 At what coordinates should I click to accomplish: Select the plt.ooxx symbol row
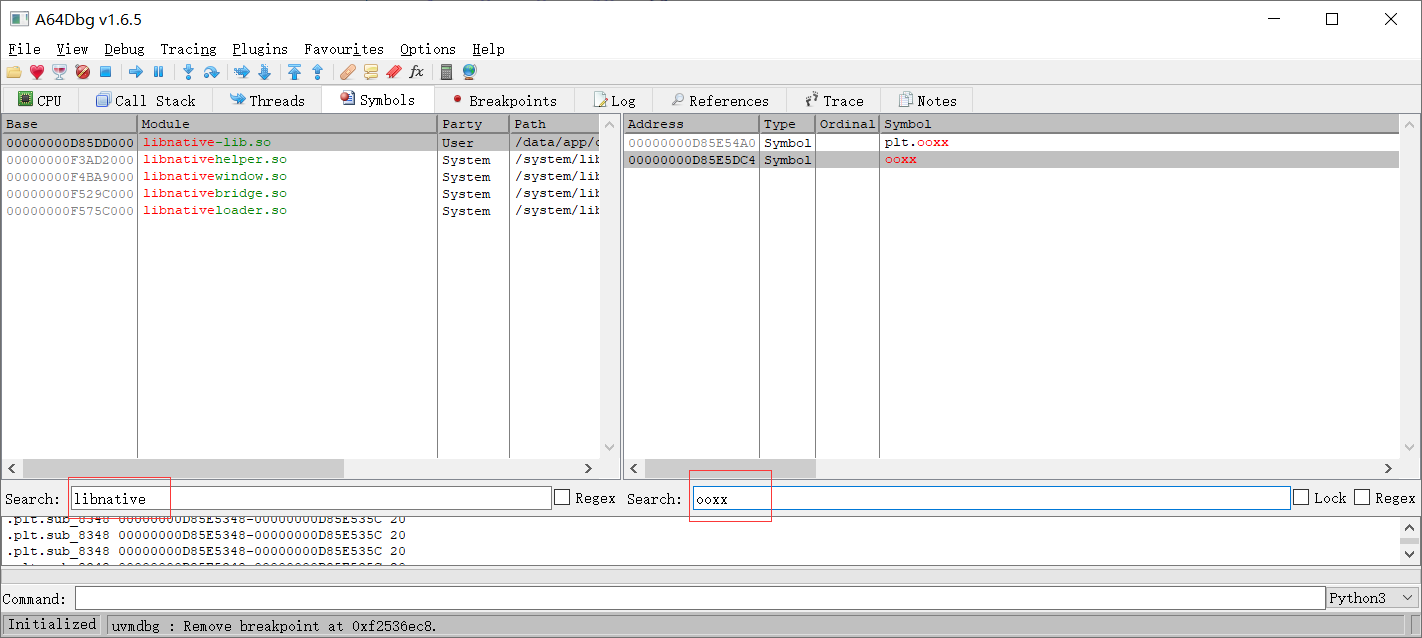tap(1011, 142)
